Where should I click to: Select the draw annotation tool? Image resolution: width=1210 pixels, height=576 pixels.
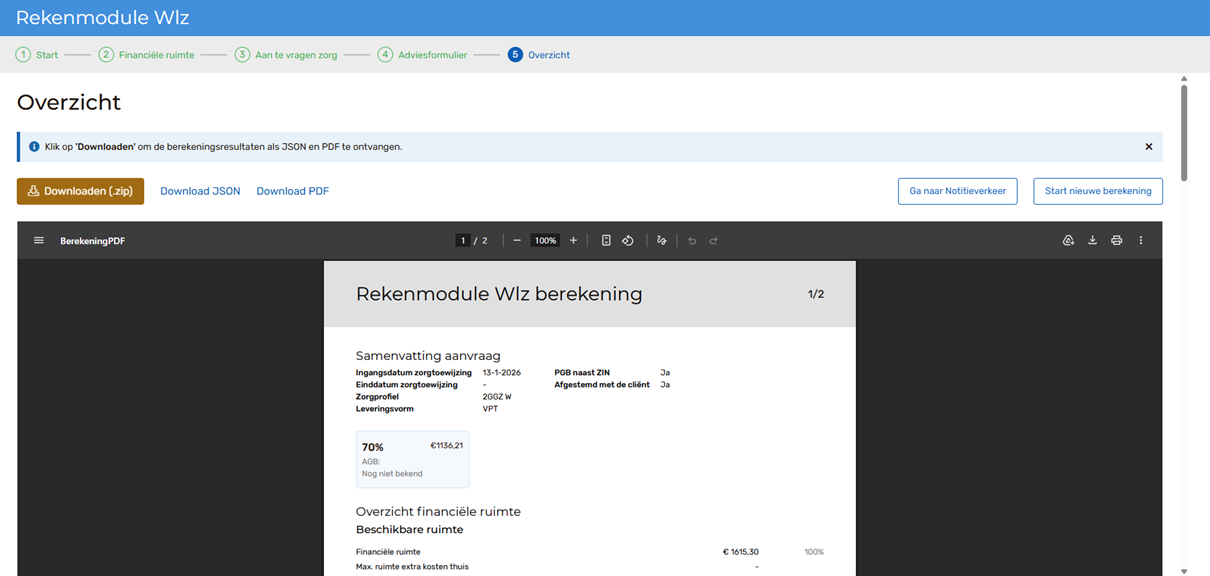coord(662,241)
